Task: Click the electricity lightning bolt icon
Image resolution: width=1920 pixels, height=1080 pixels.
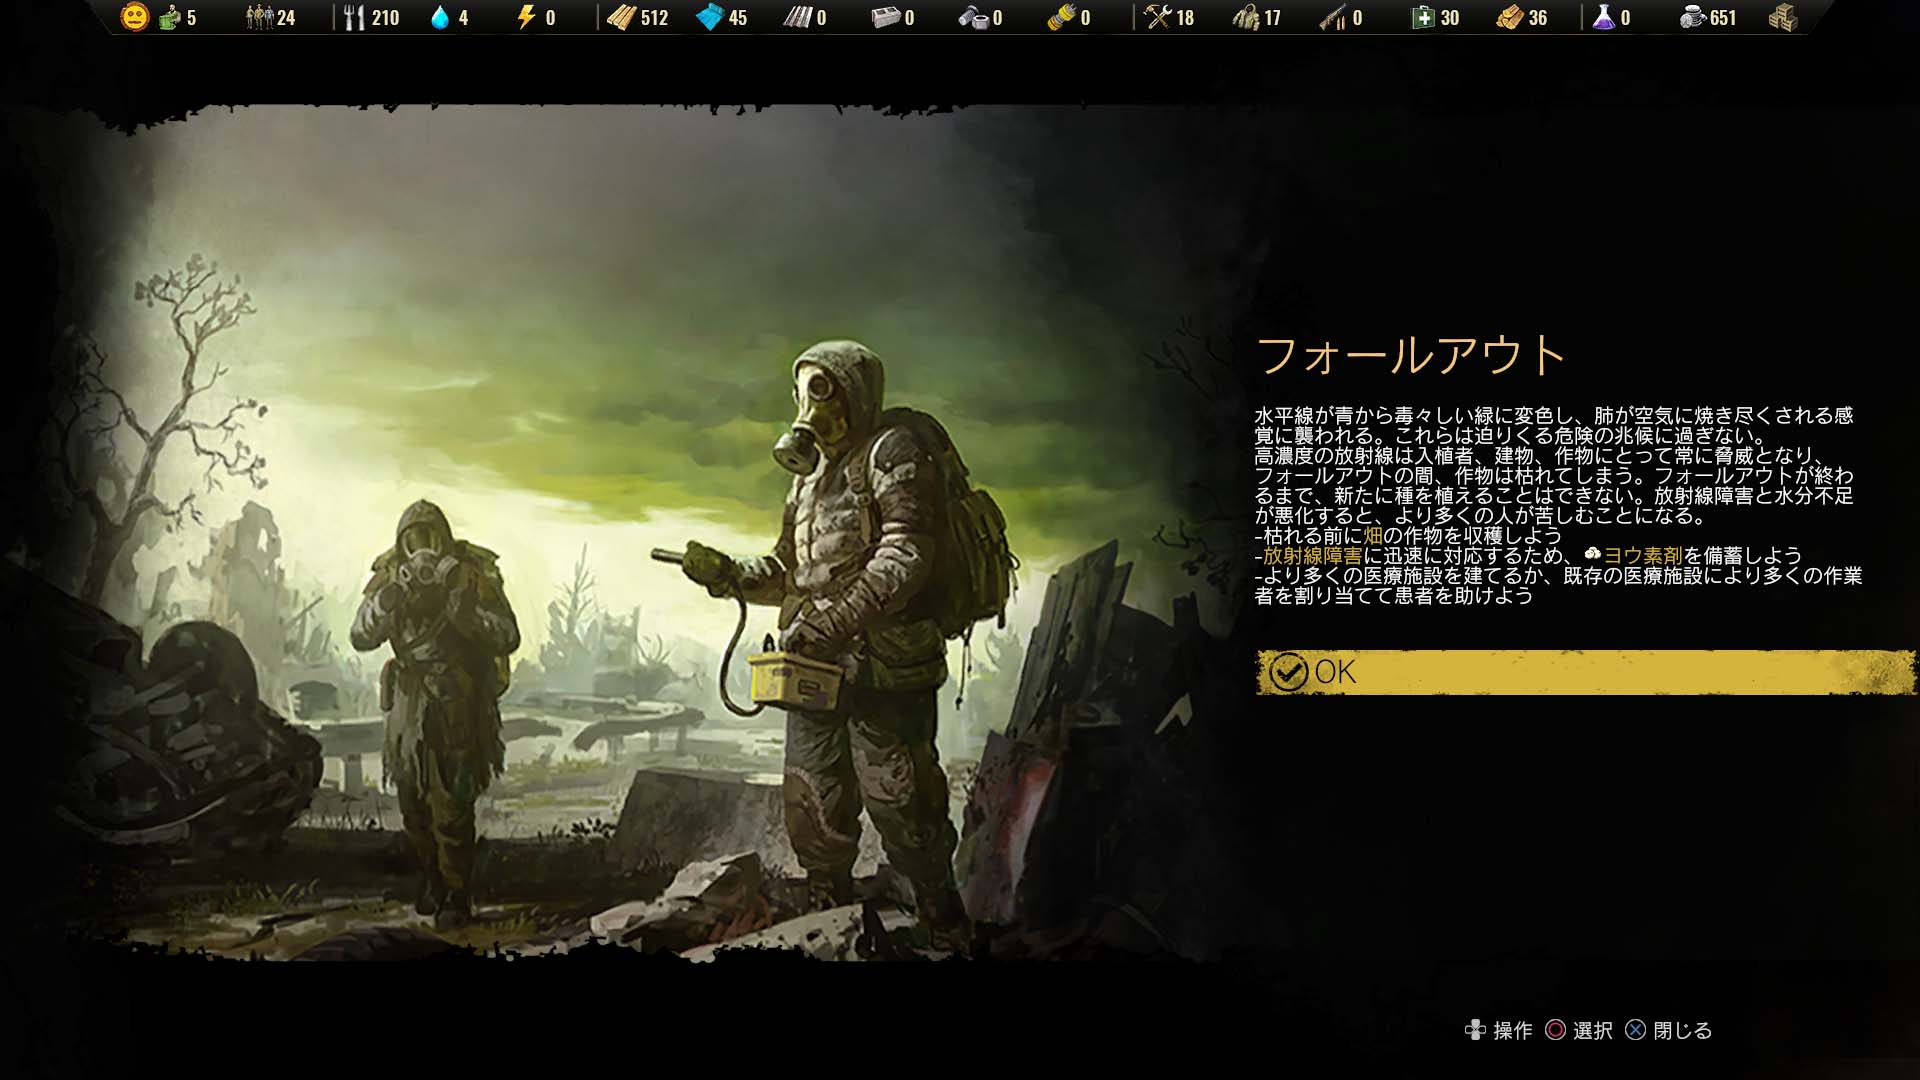Action: 526,17
